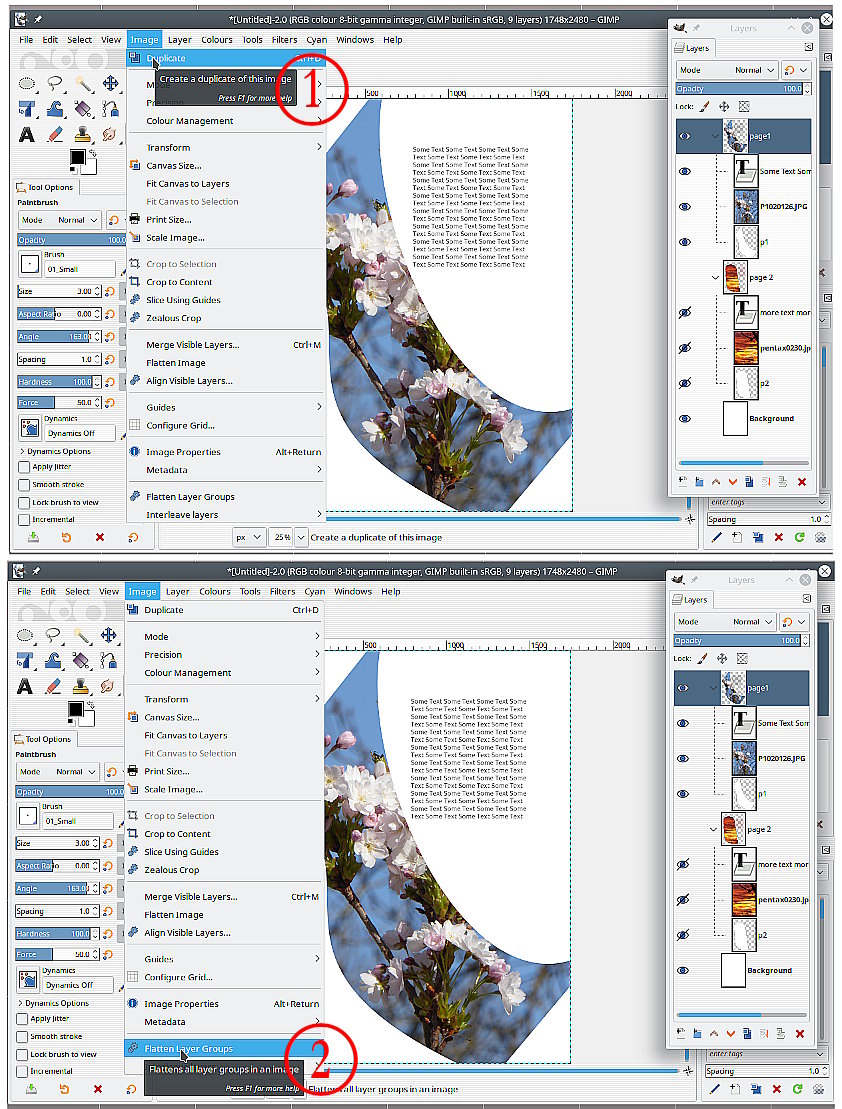Viewport: 842px width, 1109px height.
Task: Open Layer menu in lower GIMP window
Action: 177,591
